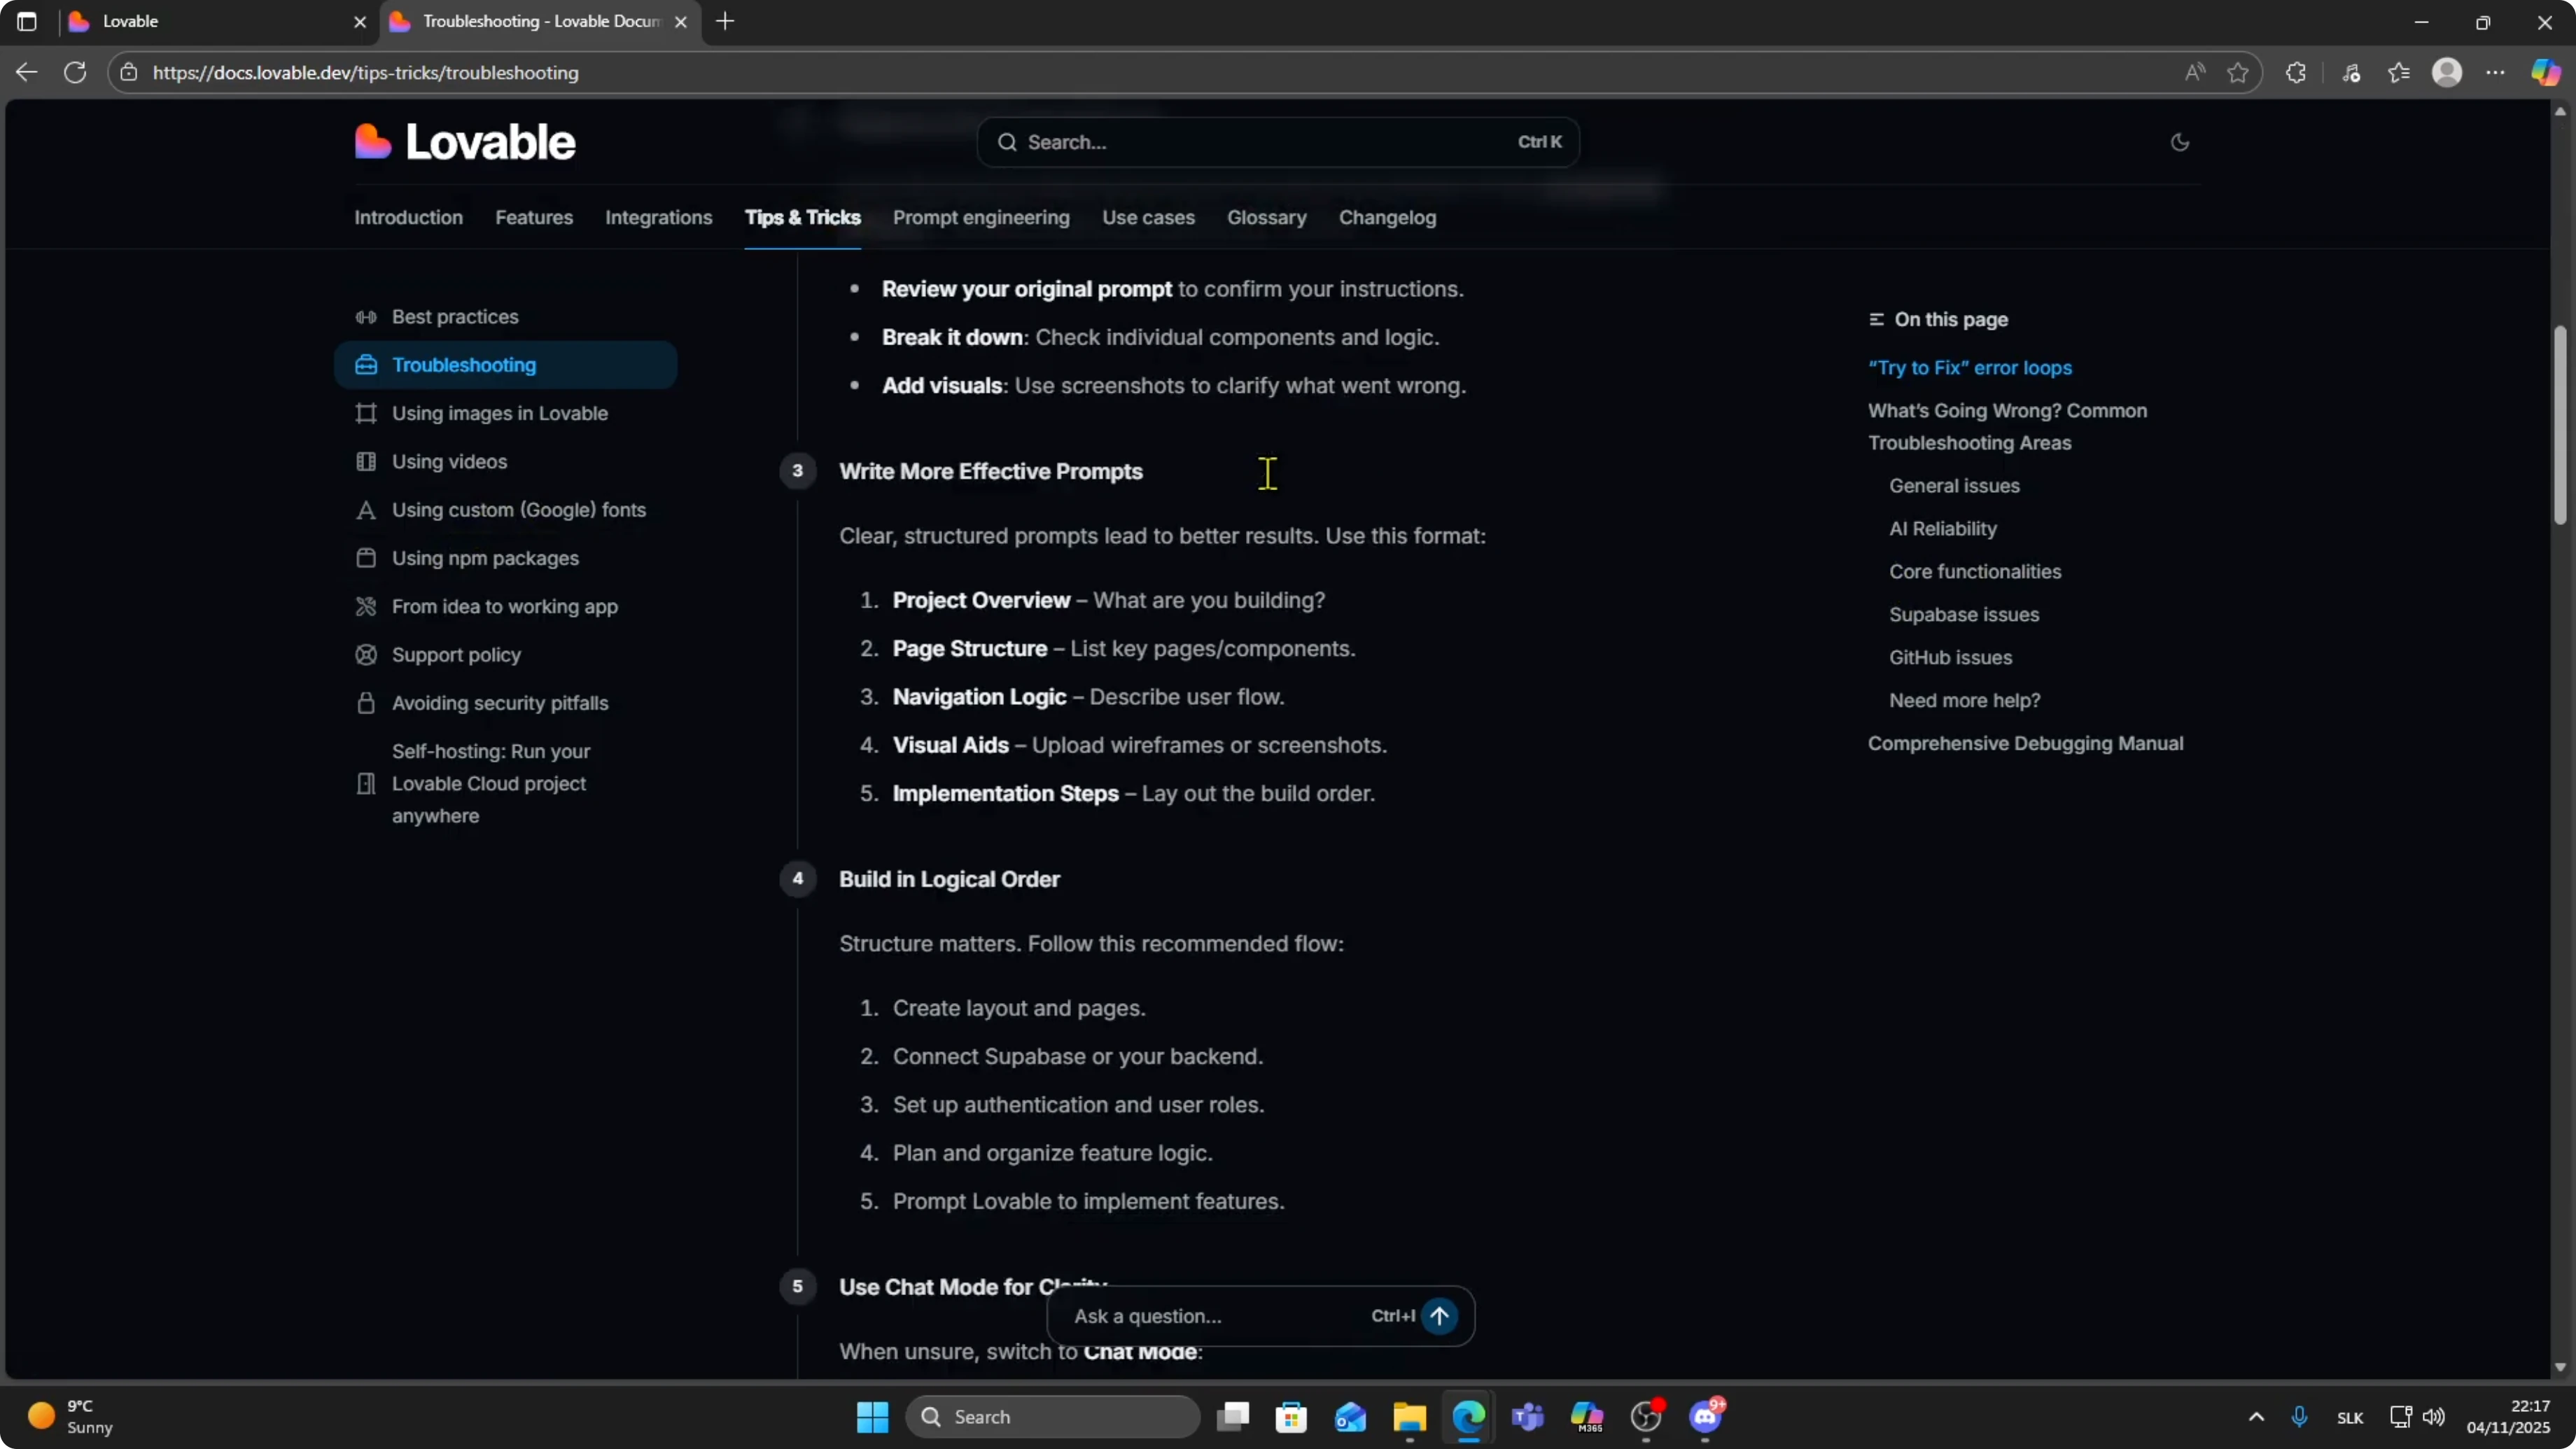View the Changelog tab
The image size is (2576, 1449).
coord(1387,217)
